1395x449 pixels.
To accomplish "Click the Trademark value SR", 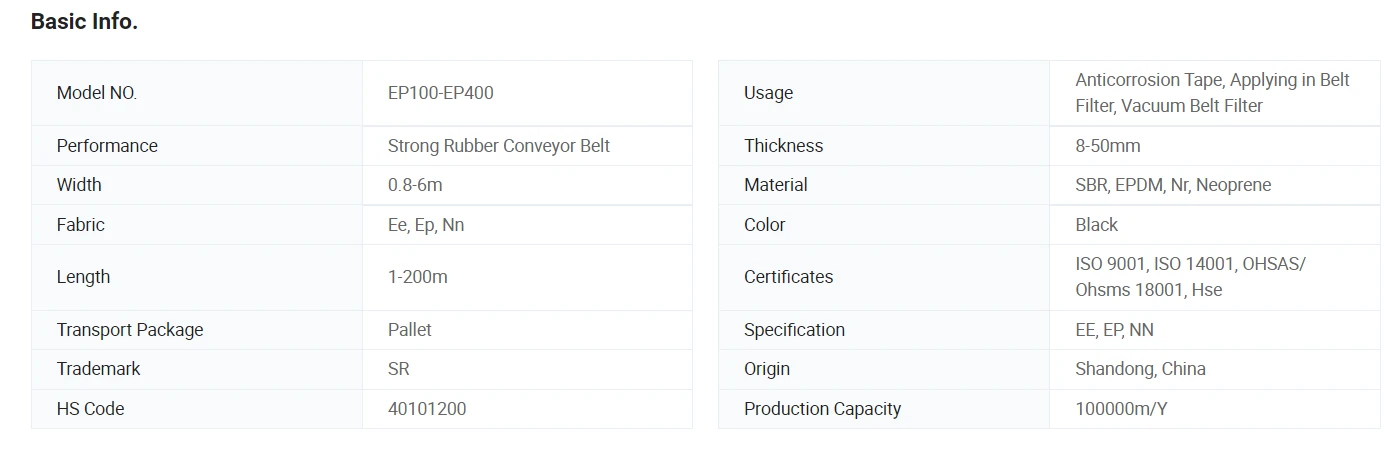I will [x=399, y=369].
